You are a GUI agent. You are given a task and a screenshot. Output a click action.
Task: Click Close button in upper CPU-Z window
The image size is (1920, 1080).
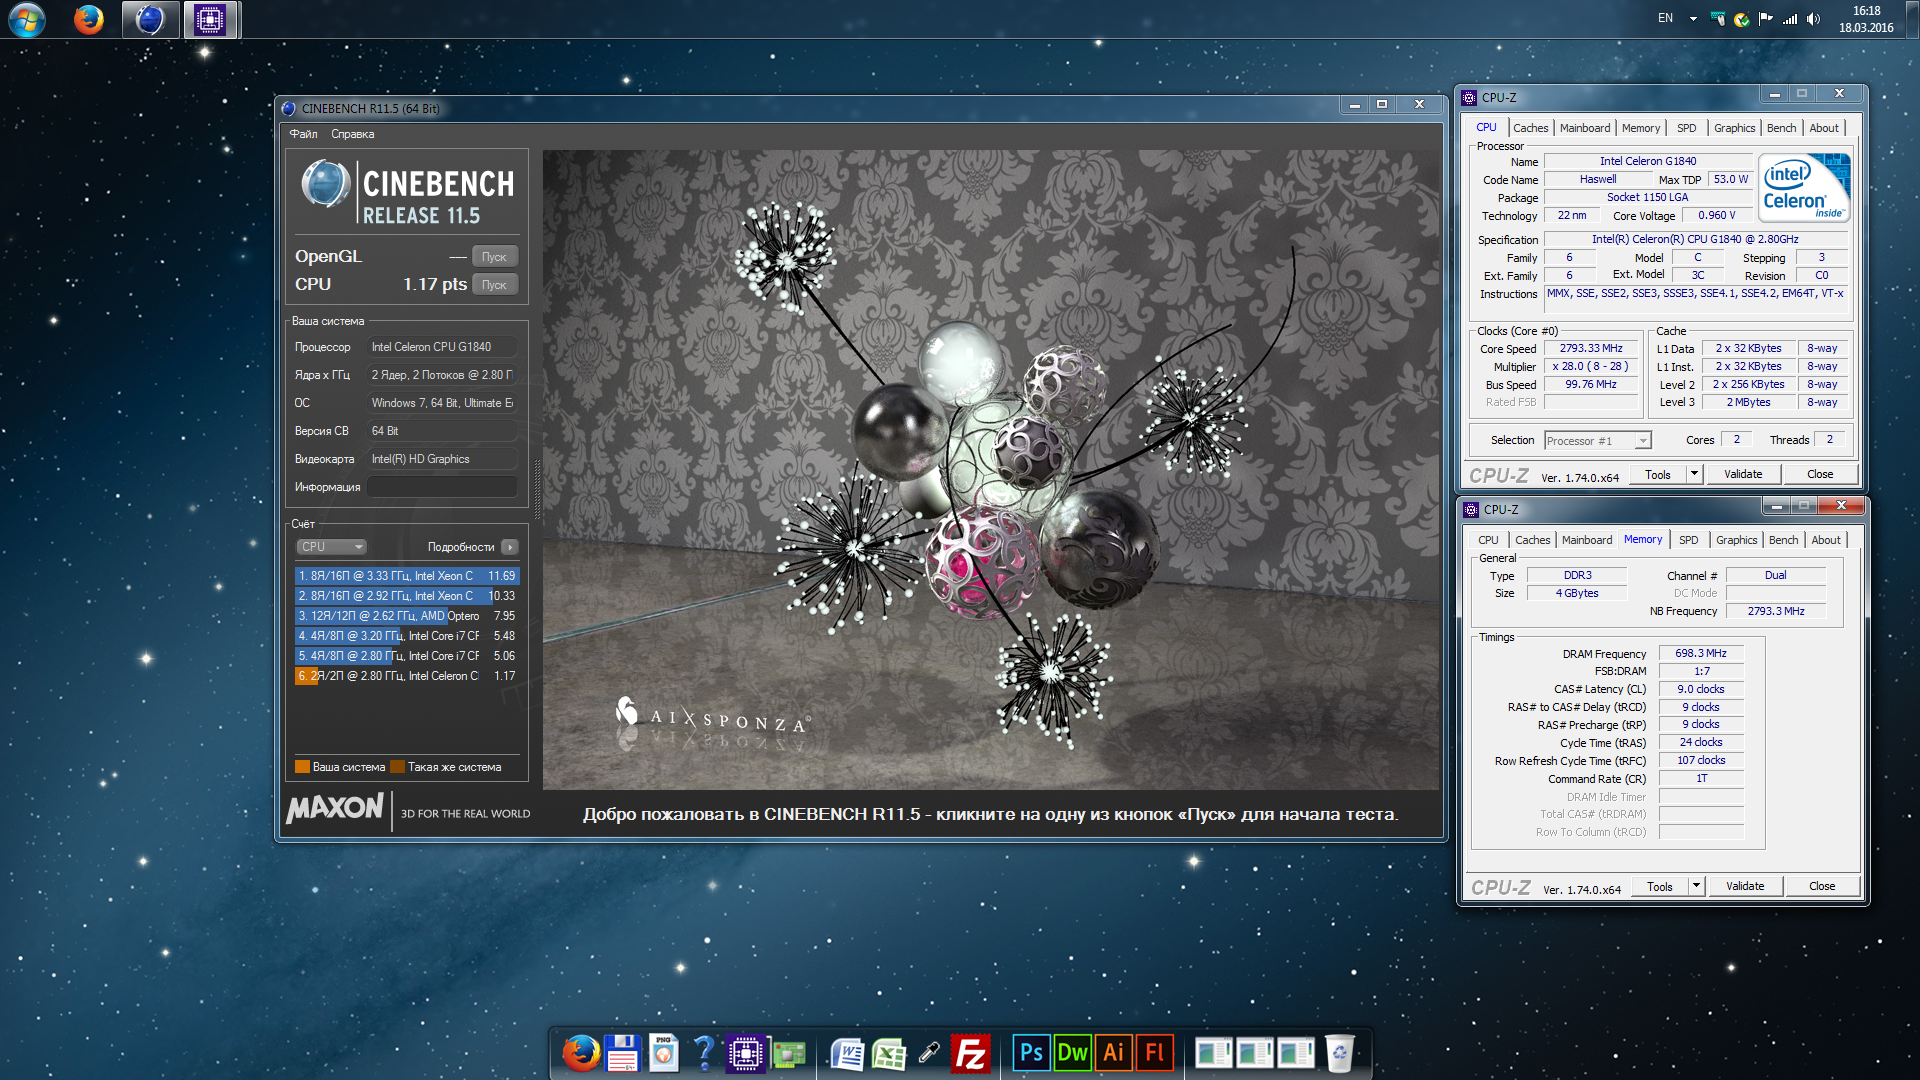1820,474
